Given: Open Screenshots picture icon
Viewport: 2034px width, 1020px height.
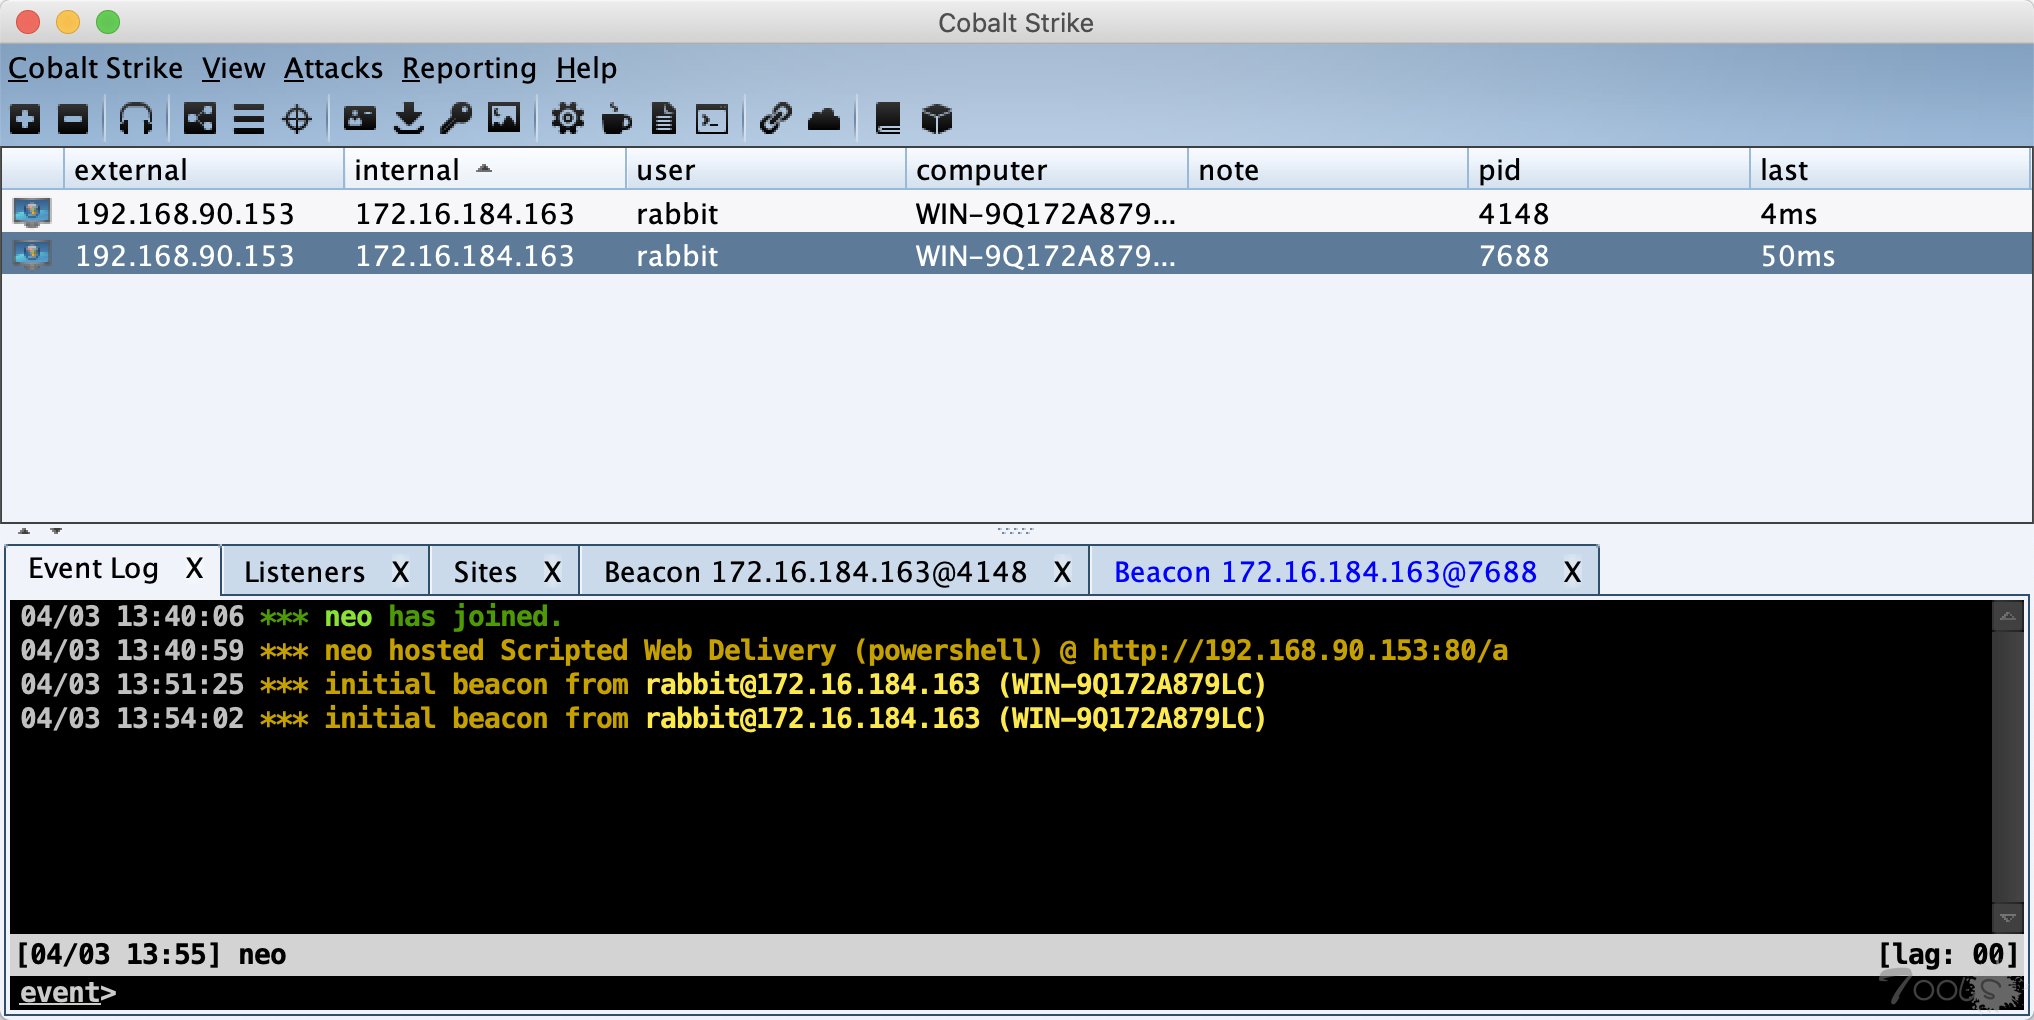Looking at the screenshot, I should [504, 119].
